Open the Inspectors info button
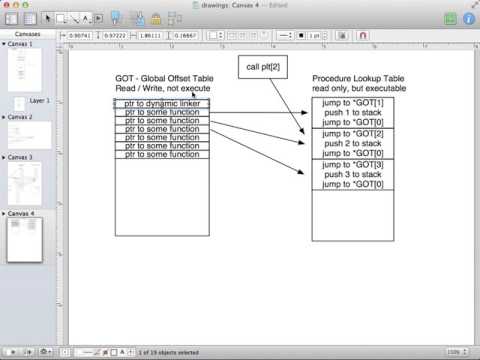Screen dimensions: 480x360 pyautogui.click(x=469, y=19)
